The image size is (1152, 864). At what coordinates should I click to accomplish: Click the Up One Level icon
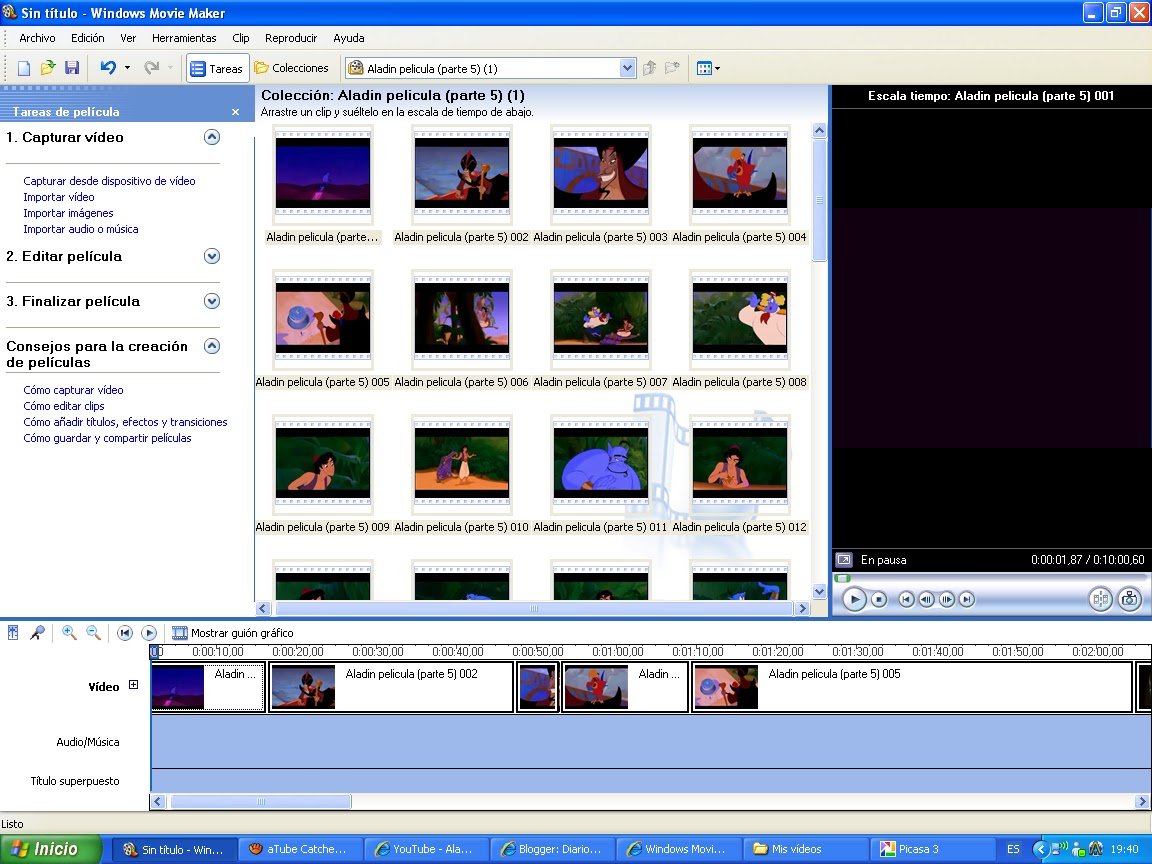[x=649, y=68]
